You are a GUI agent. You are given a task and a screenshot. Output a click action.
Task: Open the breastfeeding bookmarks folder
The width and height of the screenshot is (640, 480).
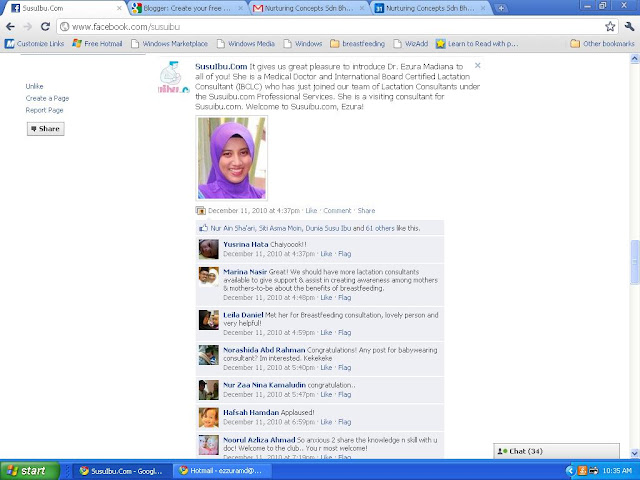[358, 44]
